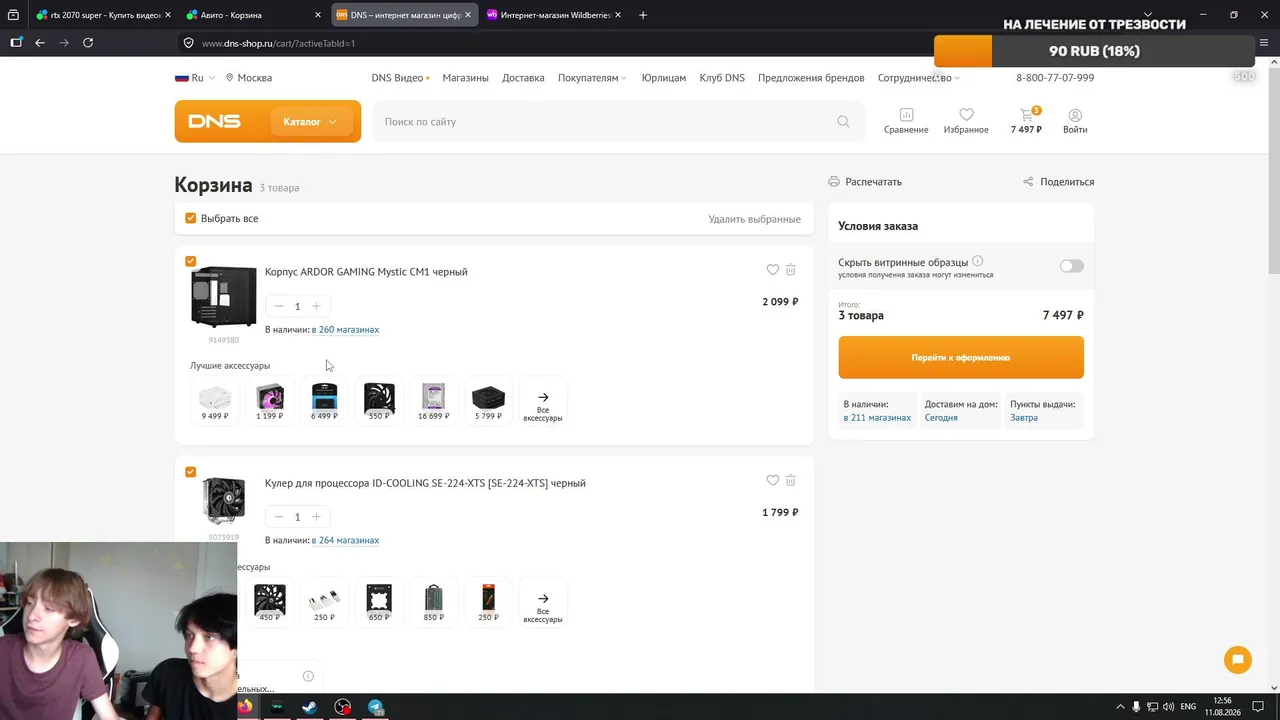Click the site security shield icon in address bar
Viewport: 1280px width, 720px height.
[188, 43]
